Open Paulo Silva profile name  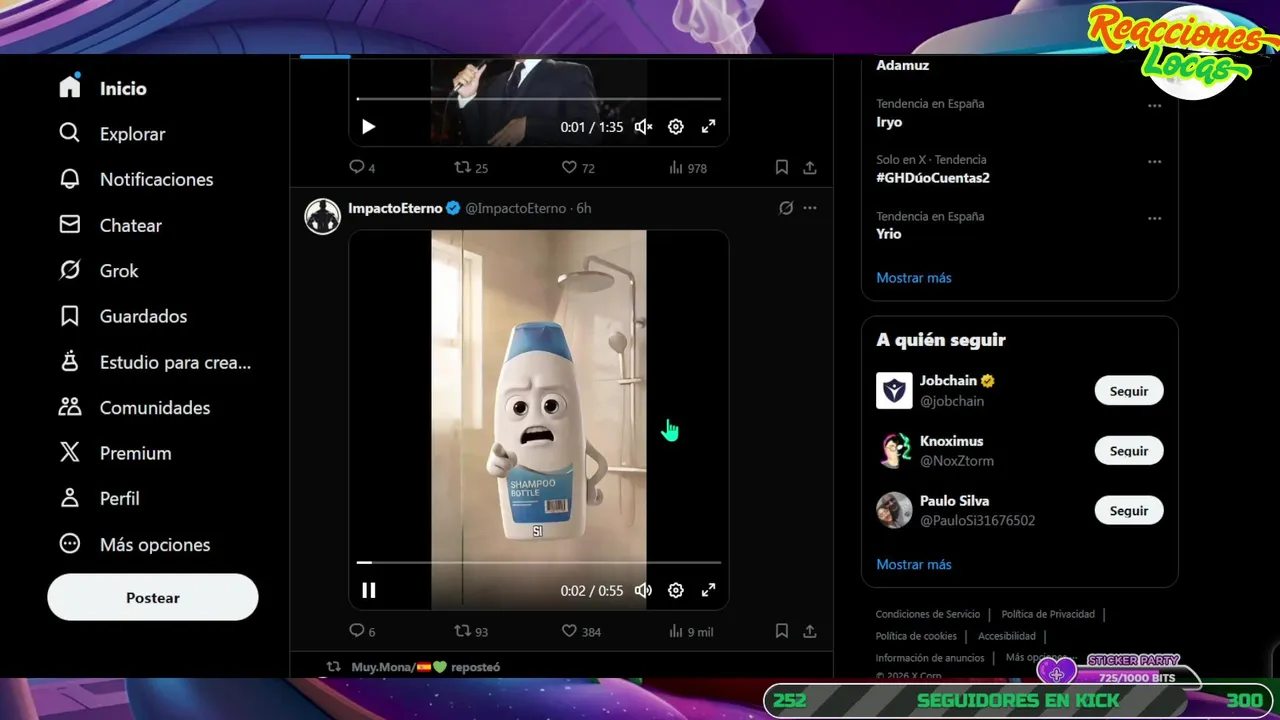[x=955, y=501]
